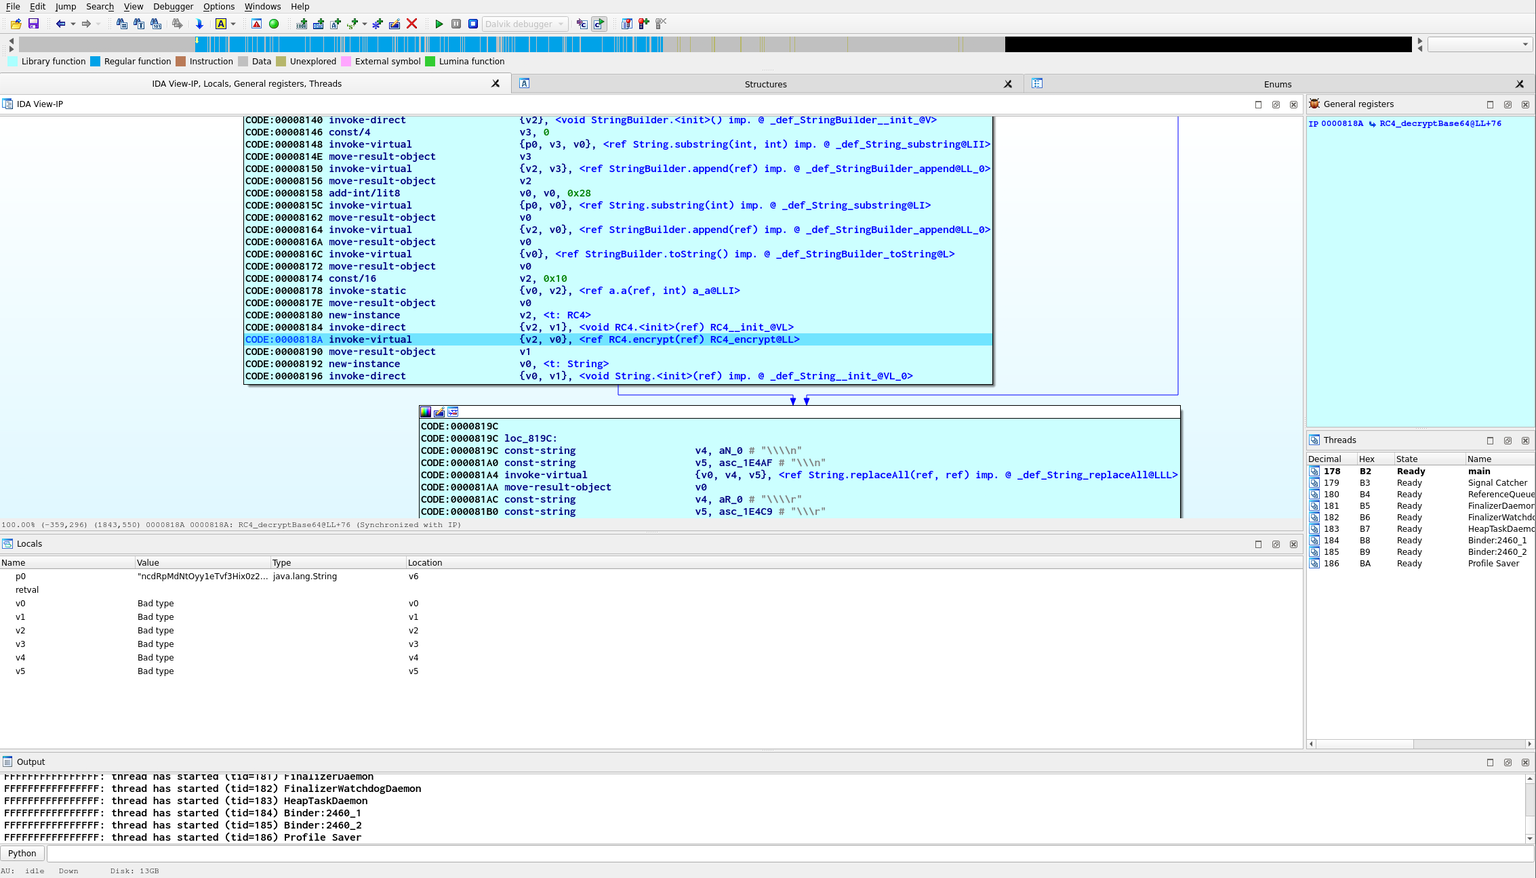Screen dimensions: 1536x878
Task: Click the Locals Type column header
Action: pos(338,563)
